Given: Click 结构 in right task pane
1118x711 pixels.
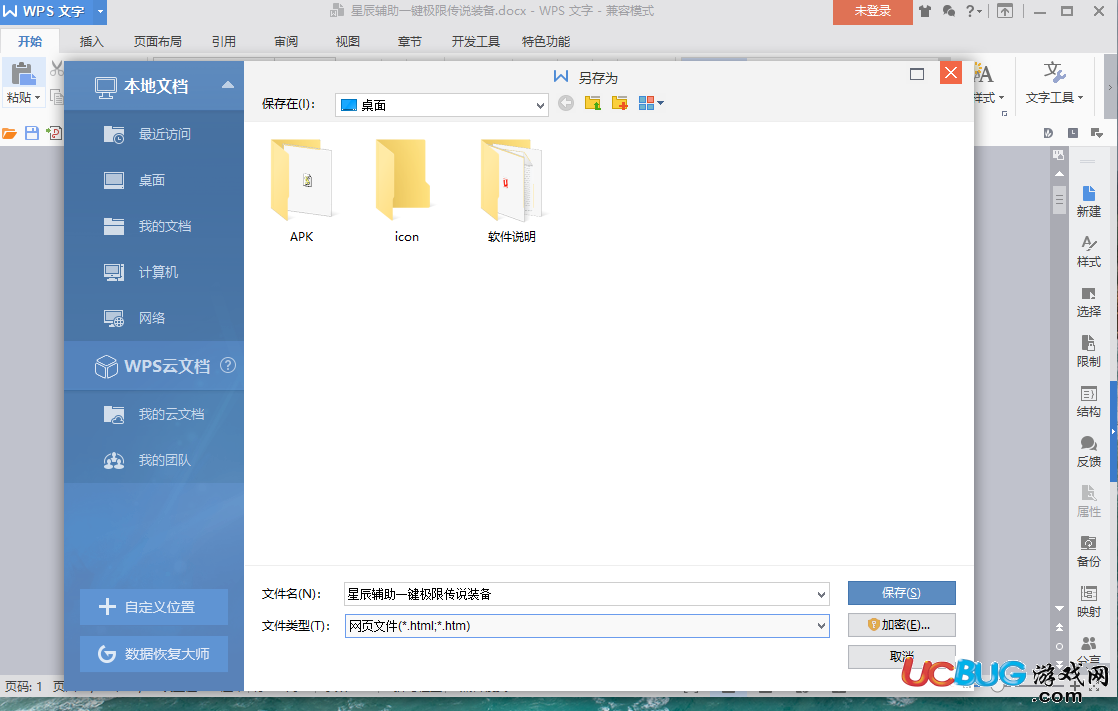Looking at the screenshot, I should pos(1088,401).
